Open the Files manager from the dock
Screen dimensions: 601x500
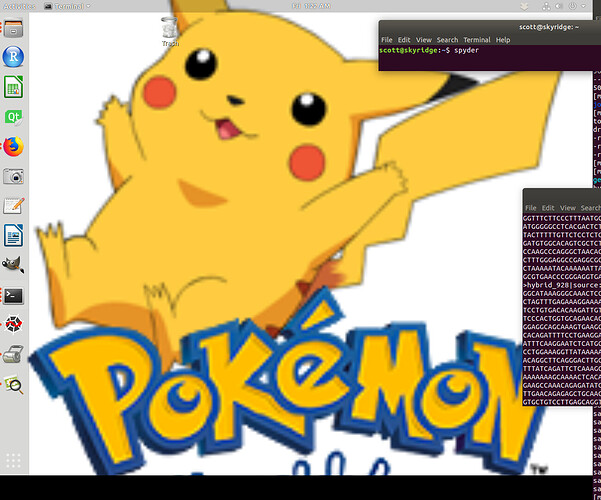point(13,28)
